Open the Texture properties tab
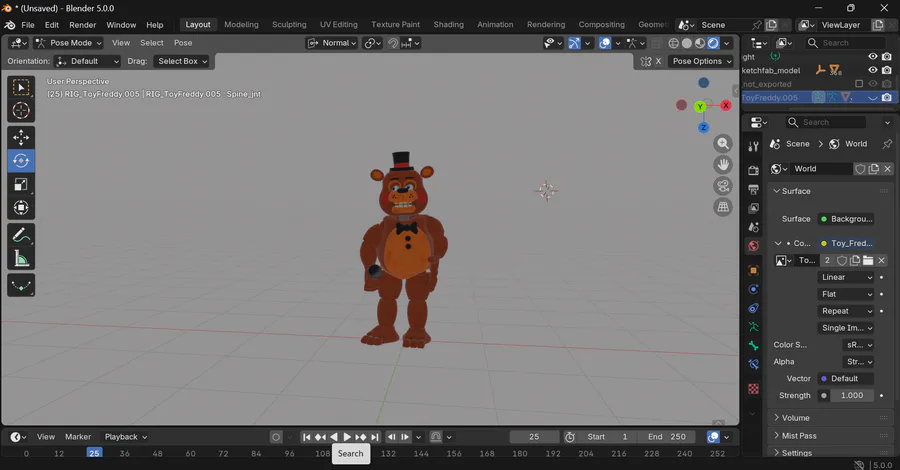This screenshot has width=900, height=470. [x=754, y=389]
